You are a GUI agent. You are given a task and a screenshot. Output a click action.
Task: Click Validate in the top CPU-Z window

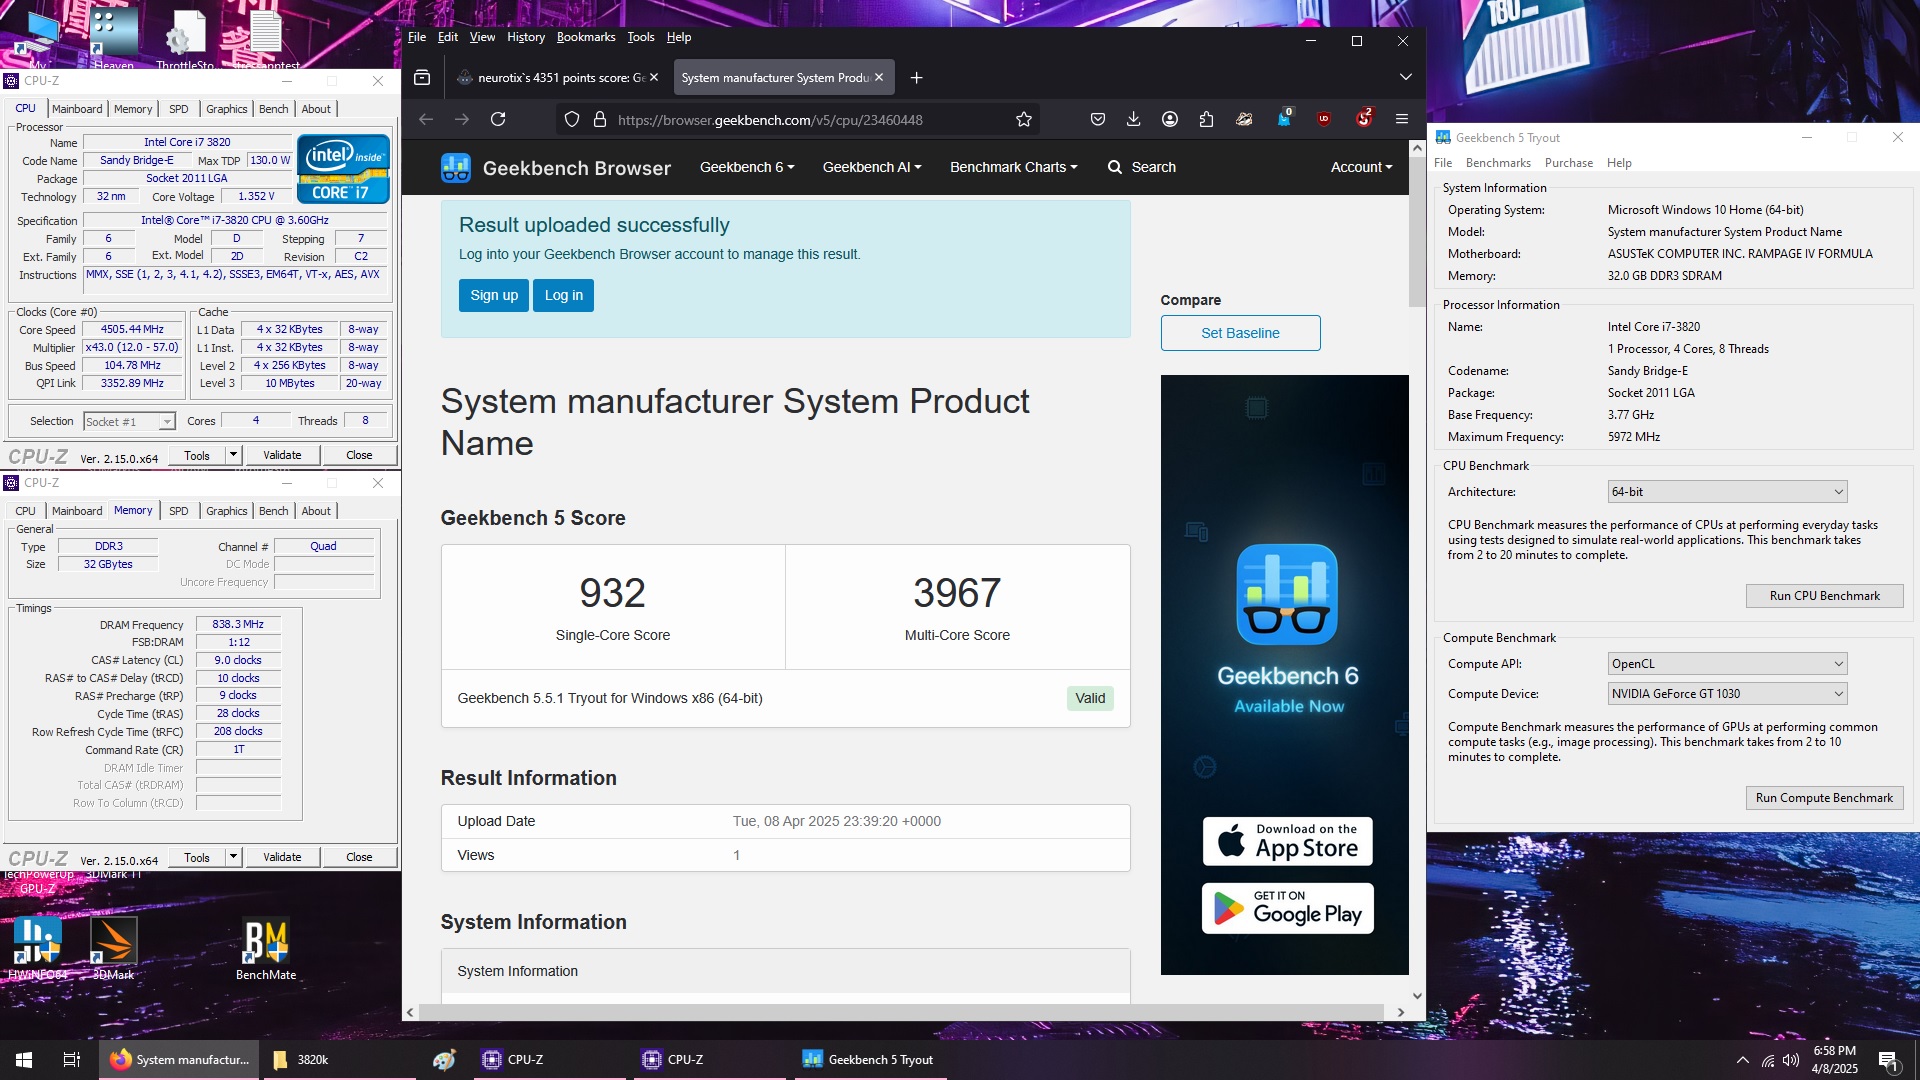[282, 455]
